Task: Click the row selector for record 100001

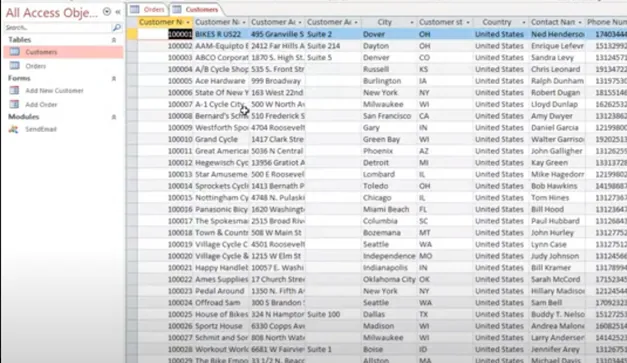Action: pos(132,34)
